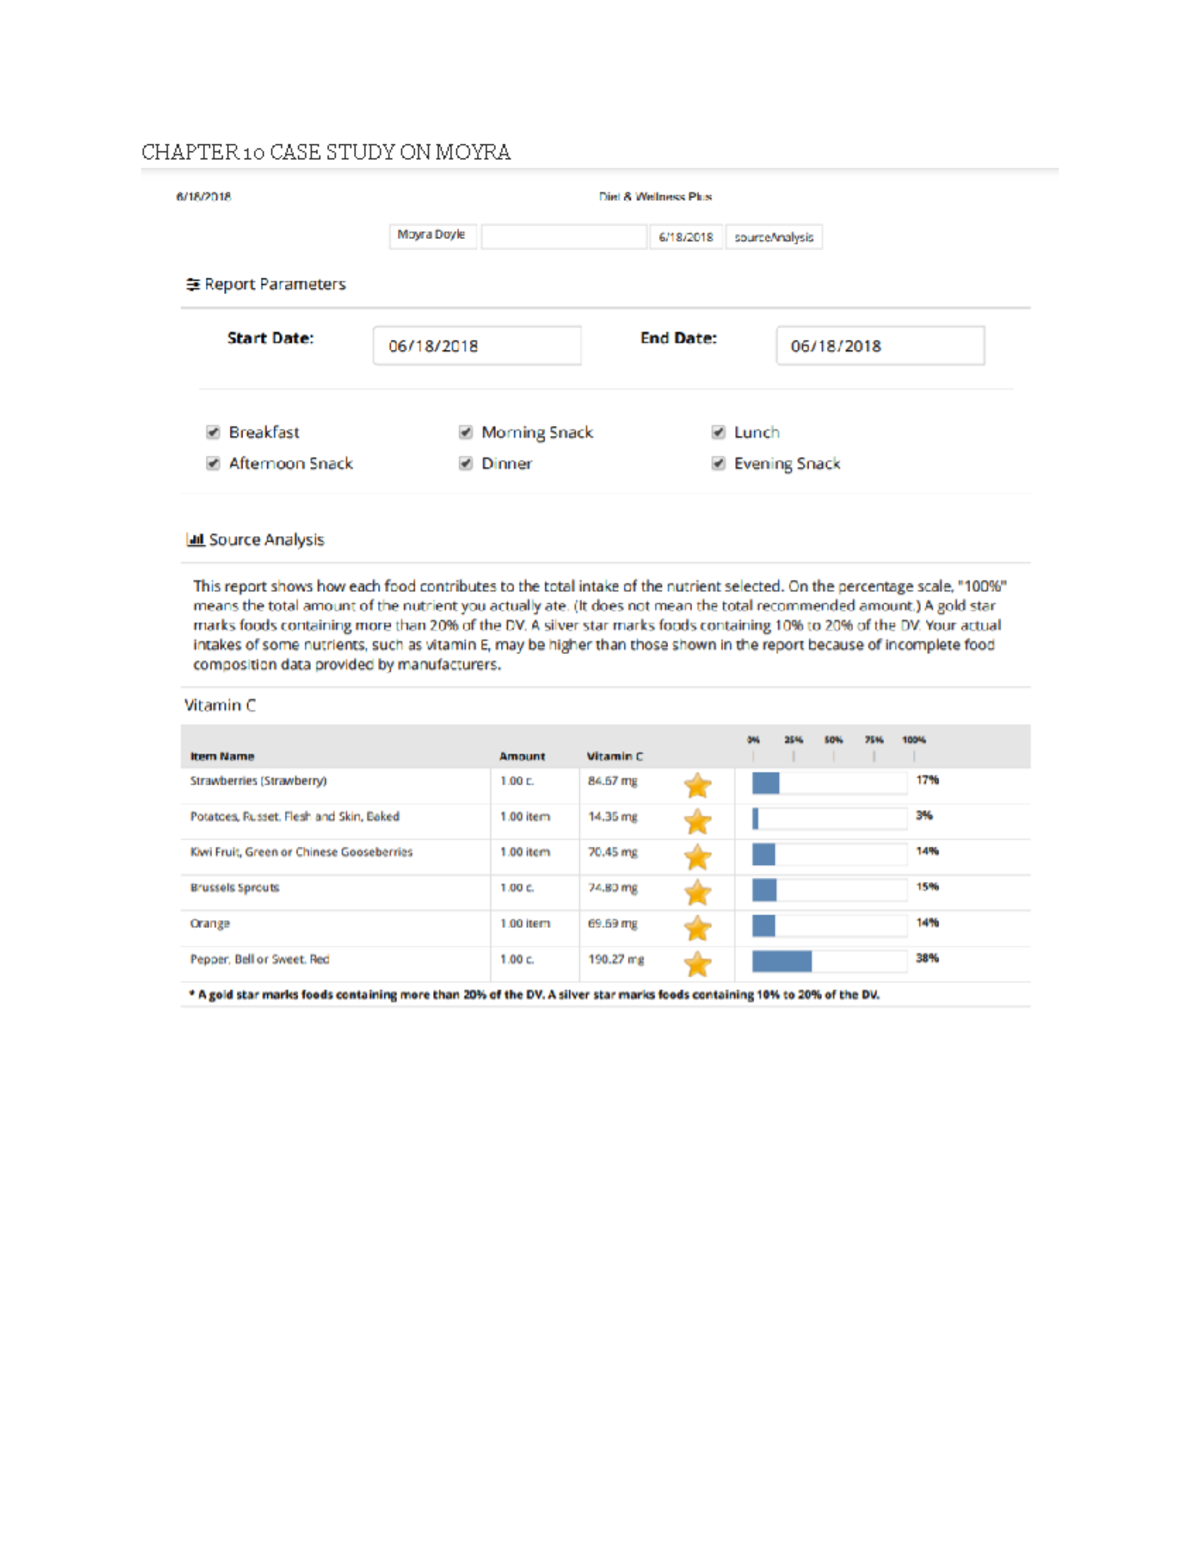The image size is (1200, 1553).
Task: Click the End Date field
Action: 880,346
